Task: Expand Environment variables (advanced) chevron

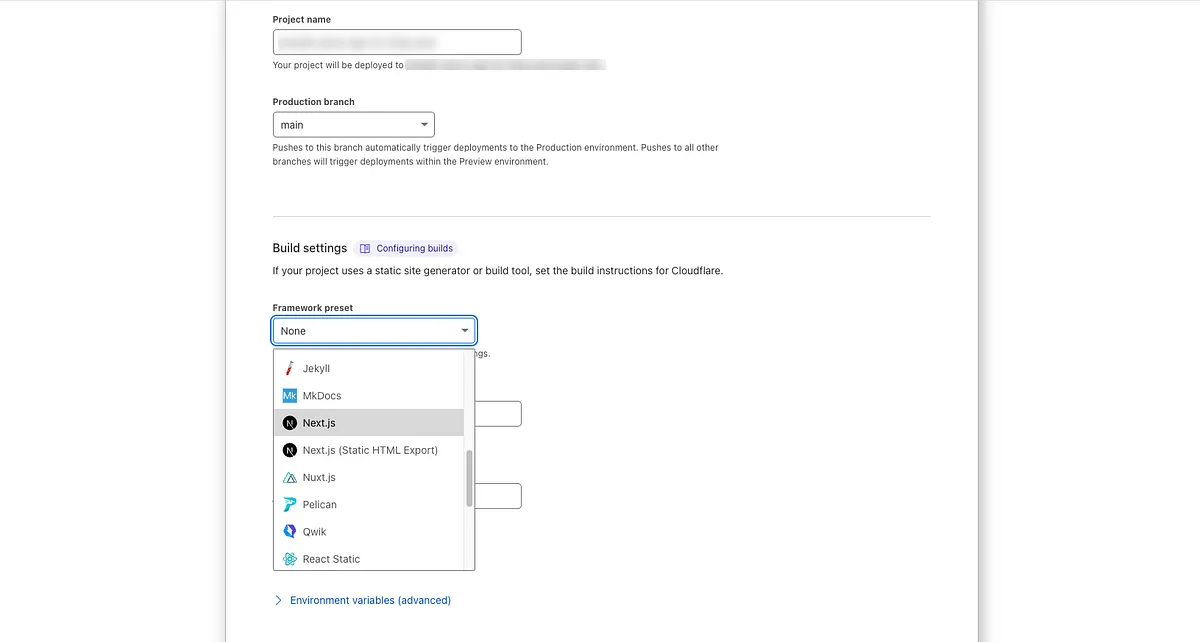Action: 278,600
